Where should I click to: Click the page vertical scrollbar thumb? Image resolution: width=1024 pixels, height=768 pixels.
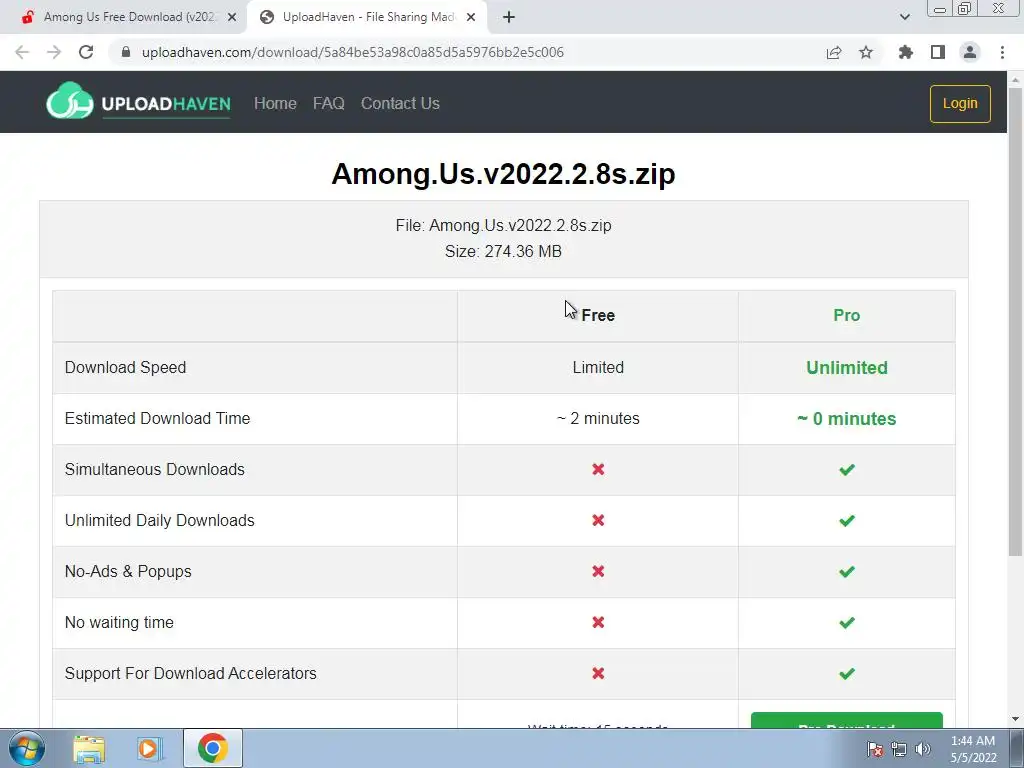pos(1015,320)
